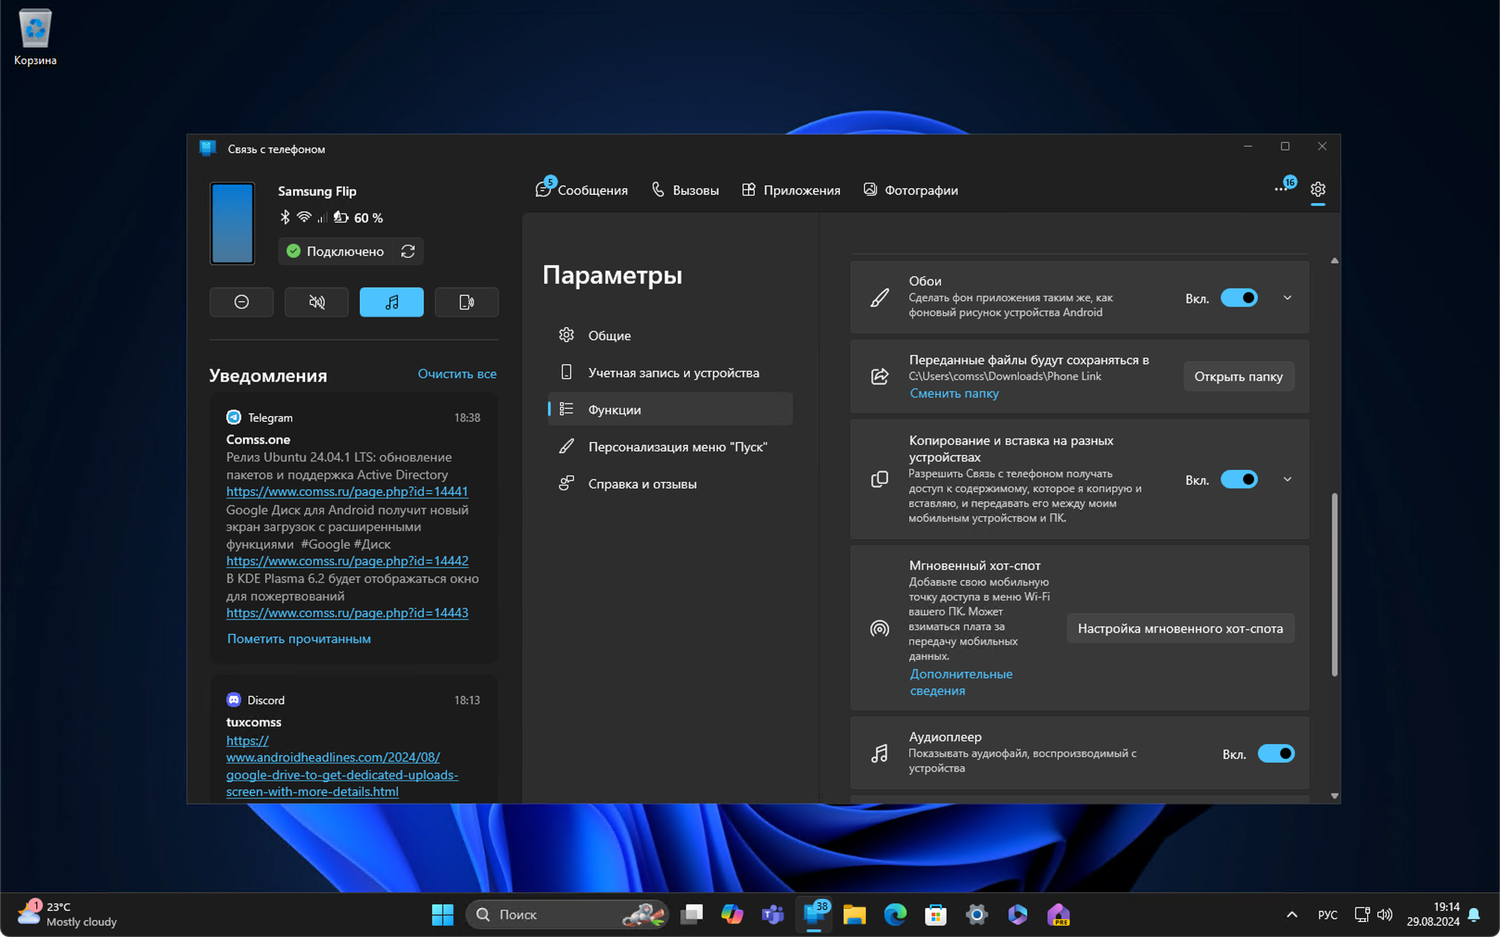Click the Comss.one notification title
The width and height of the screenshot is (1500, 937).
click(258, 439)
